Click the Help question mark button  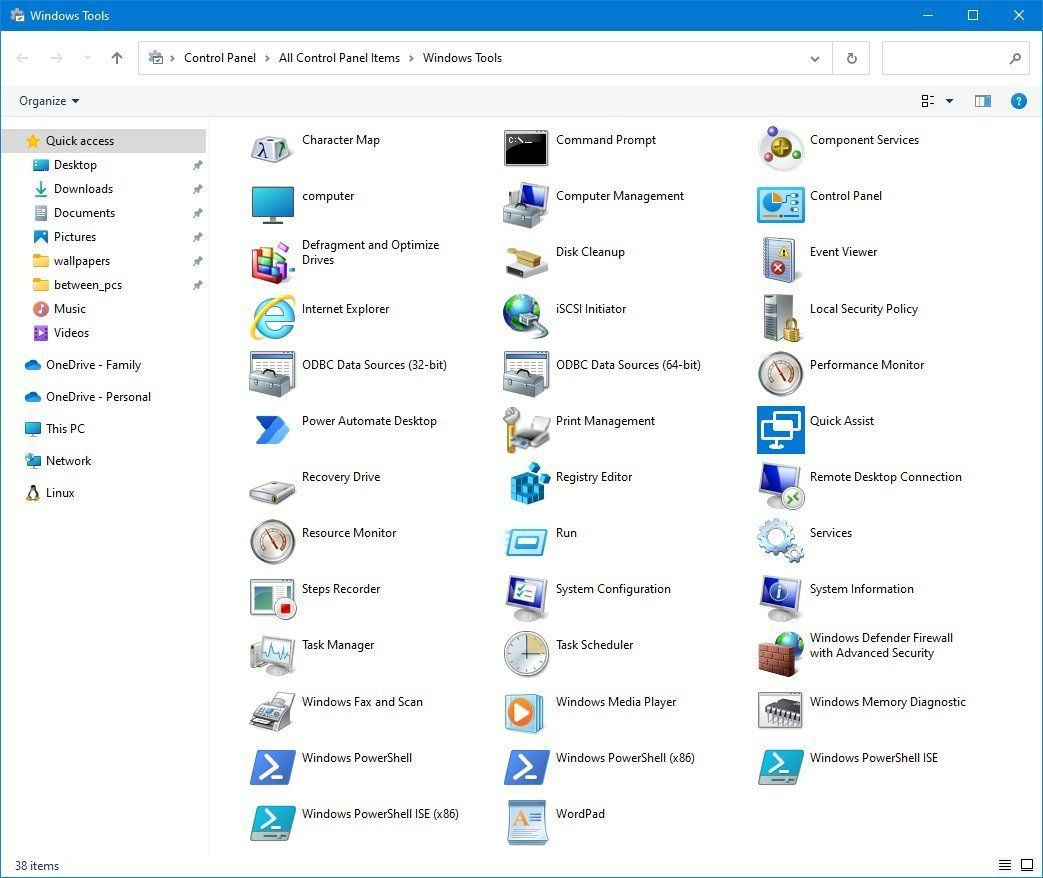(x=1018, y=101)
